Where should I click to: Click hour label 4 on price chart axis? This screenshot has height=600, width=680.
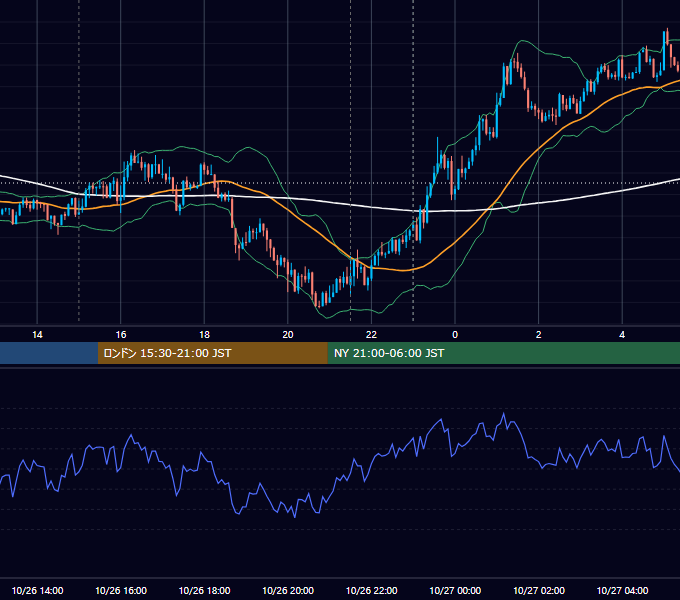tap(622, 335)
